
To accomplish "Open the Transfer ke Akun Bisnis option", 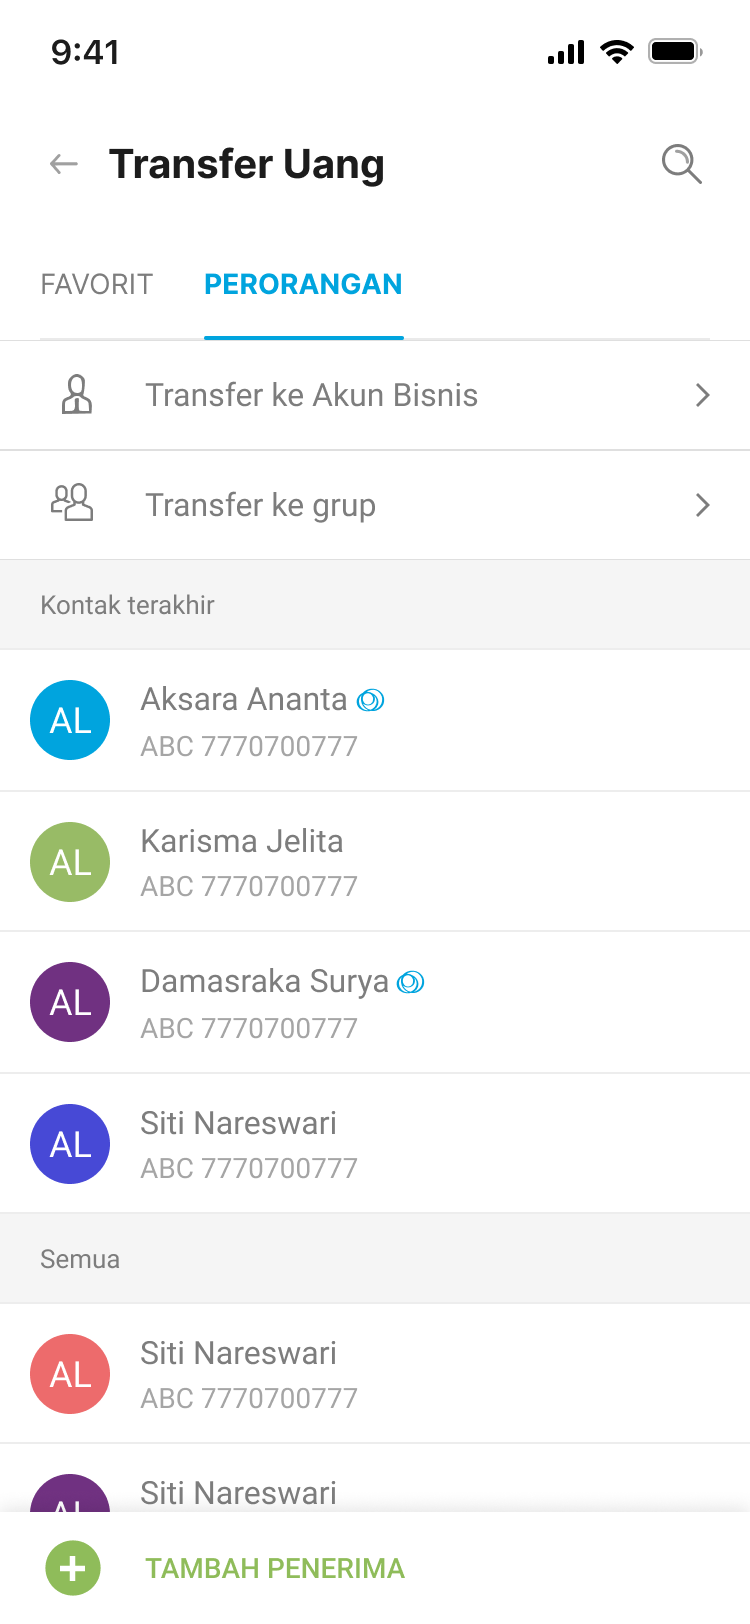I will [x=312, y=395].
